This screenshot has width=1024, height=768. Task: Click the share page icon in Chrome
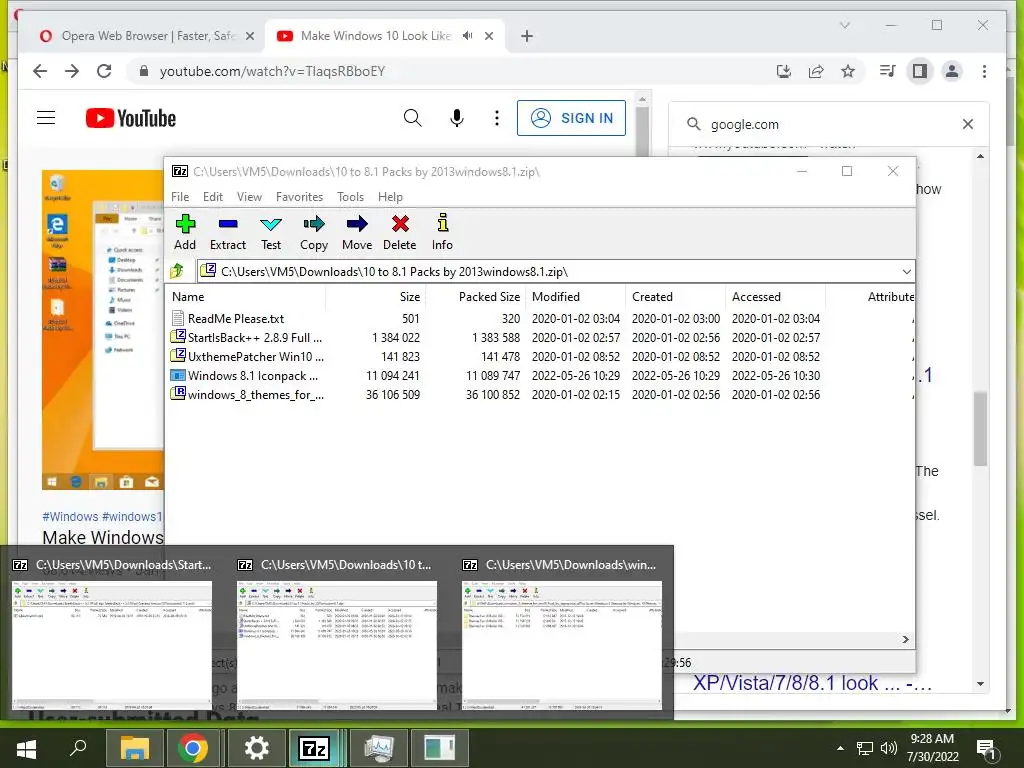pyautogui.click(x=816, y=71)
